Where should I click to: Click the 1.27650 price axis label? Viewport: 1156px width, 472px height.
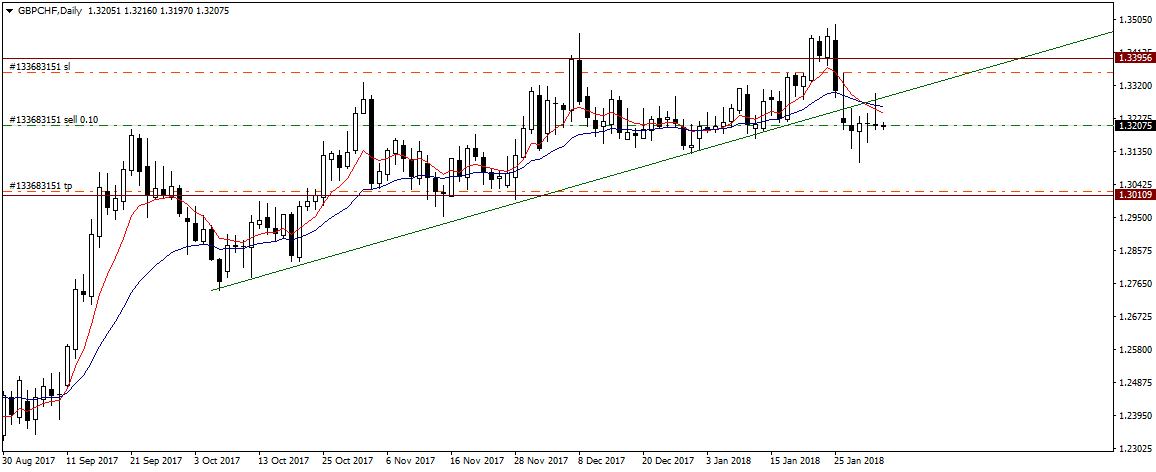click(x=1136, y=284)
